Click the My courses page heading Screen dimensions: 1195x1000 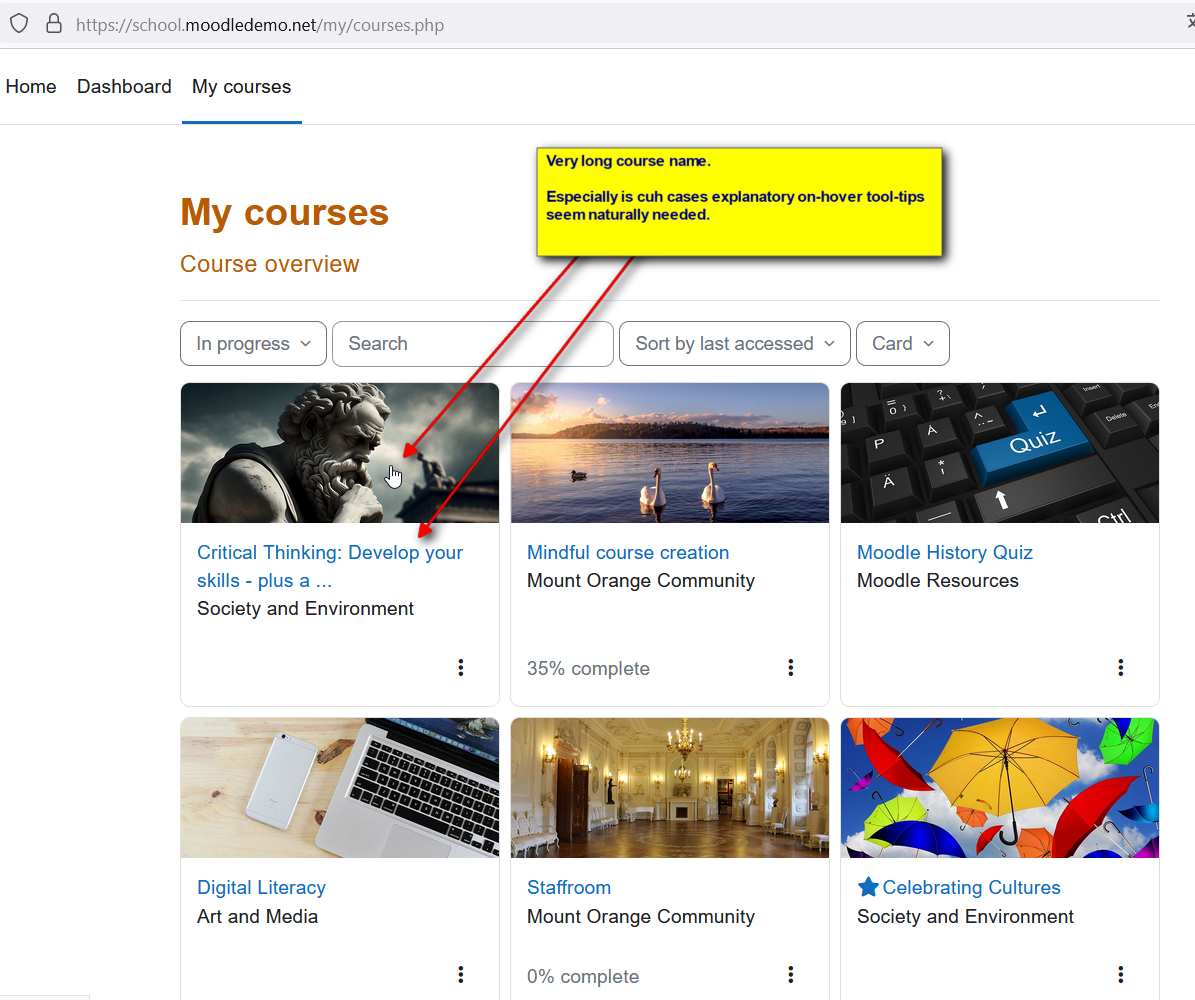click(x=284, y=212)
